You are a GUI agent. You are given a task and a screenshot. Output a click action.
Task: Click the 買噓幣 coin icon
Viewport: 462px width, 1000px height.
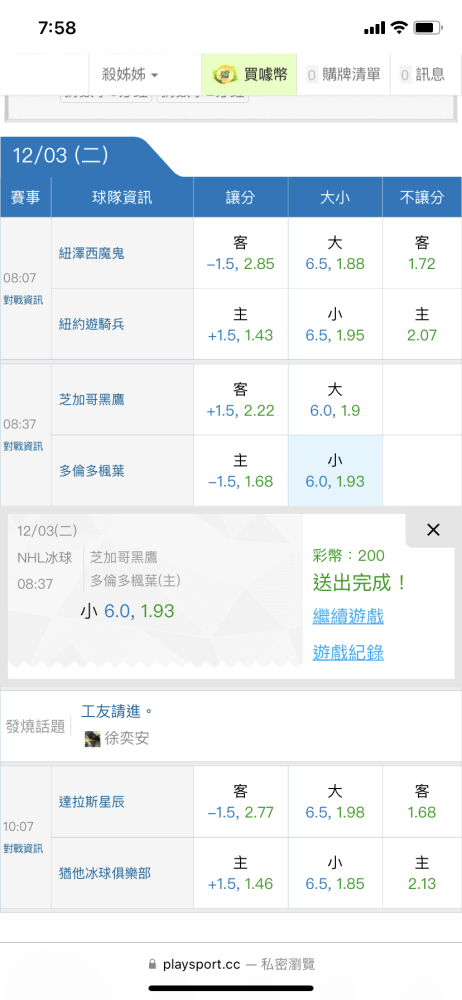225,75
